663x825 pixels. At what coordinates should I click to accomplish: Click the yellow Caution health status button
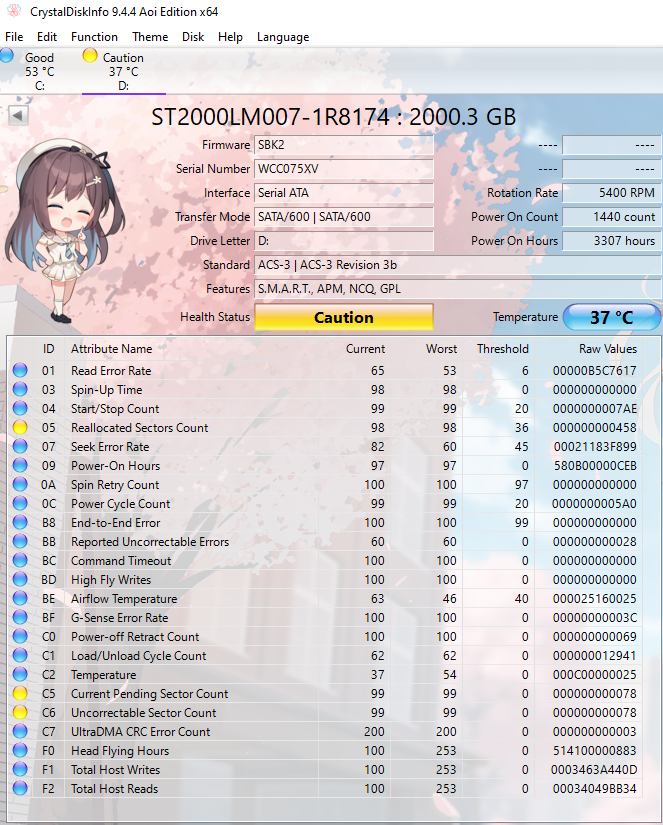[344, 317]
